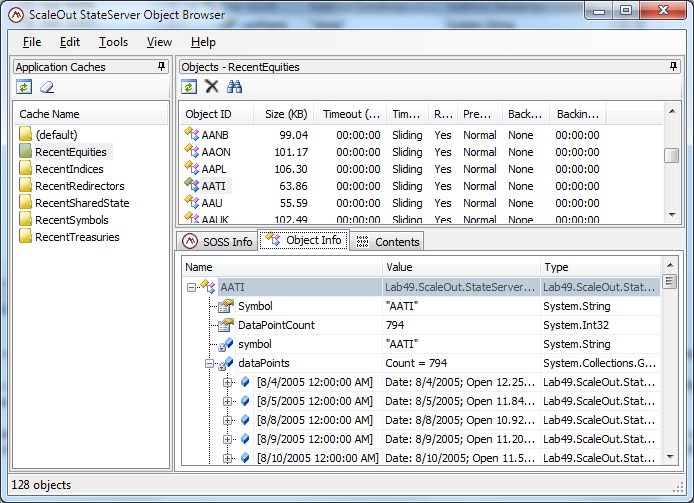This screenshot has height=503, width=694.
Task: Open the Tools menu
Action: [113, 42]
